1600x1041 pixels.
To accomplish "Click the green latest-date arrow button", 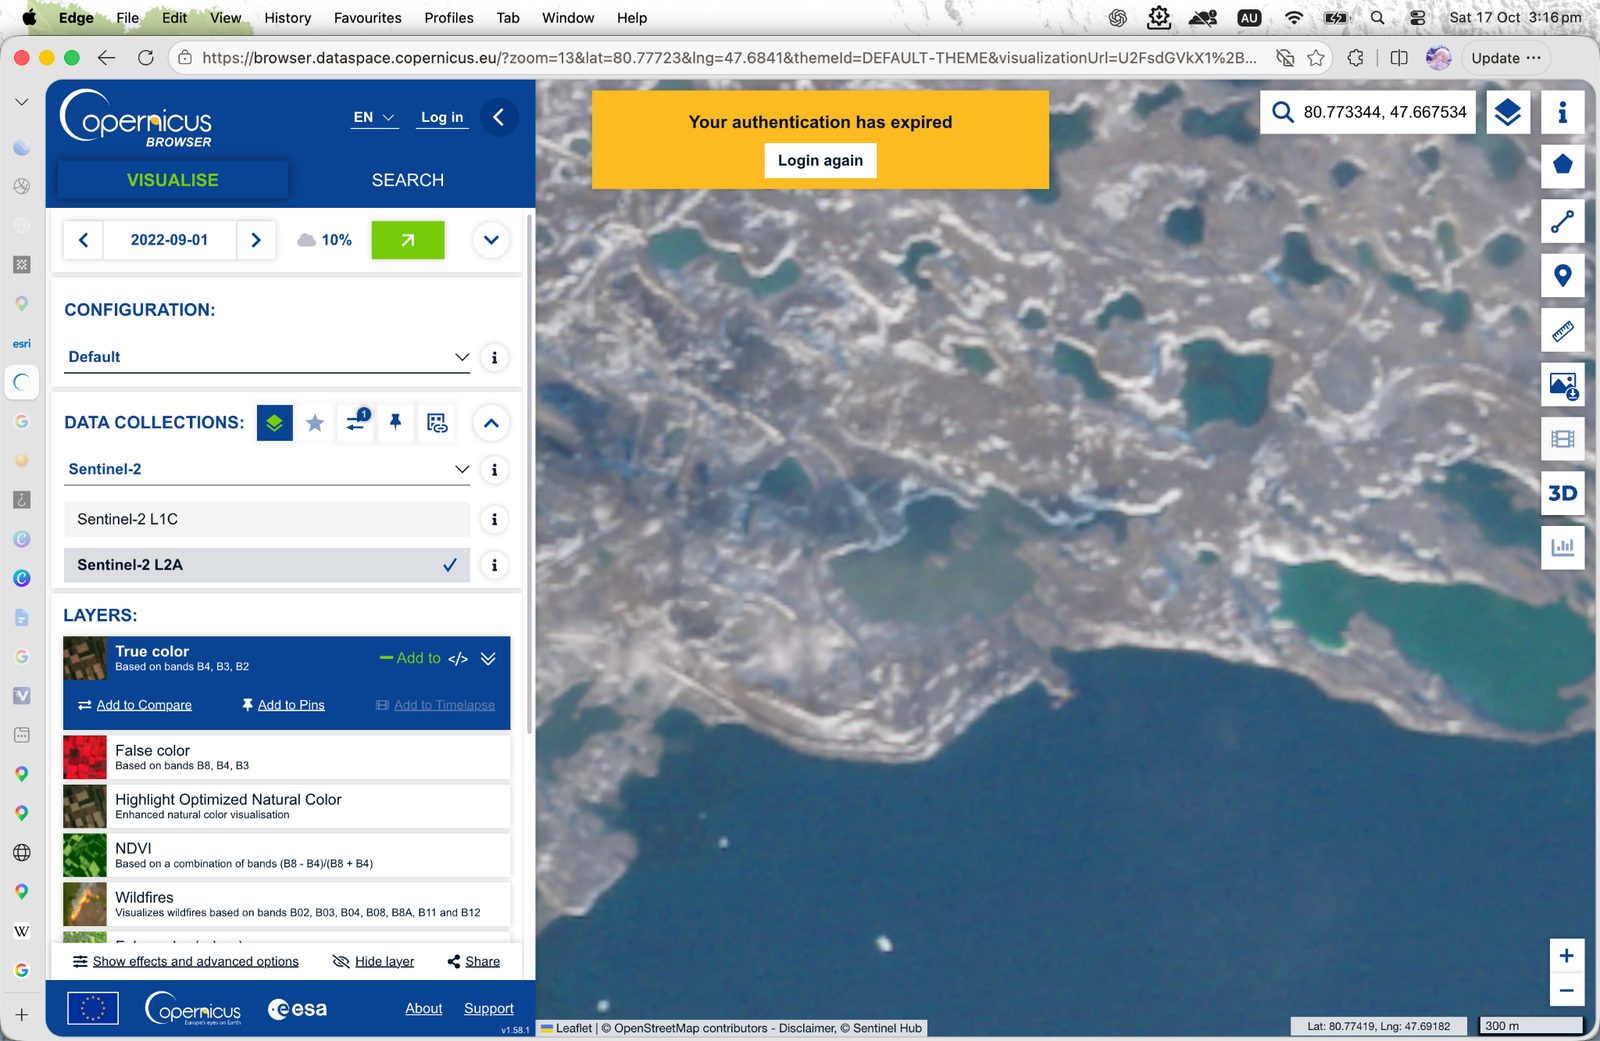I will point(408,240).
